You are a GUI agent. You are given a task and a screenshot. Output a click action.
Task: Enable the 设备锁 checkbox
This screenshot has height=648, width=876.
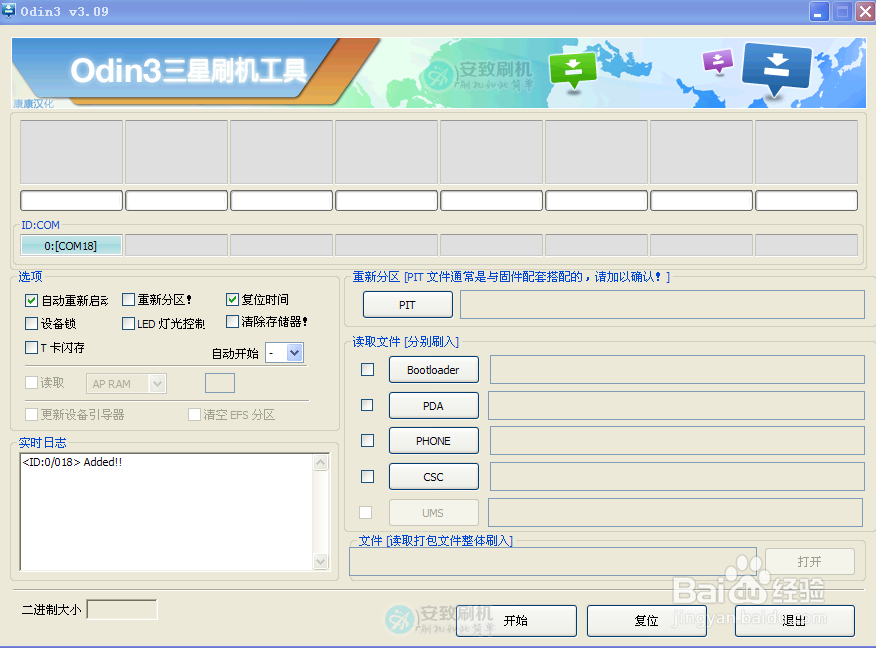click(x=31, y=323)
